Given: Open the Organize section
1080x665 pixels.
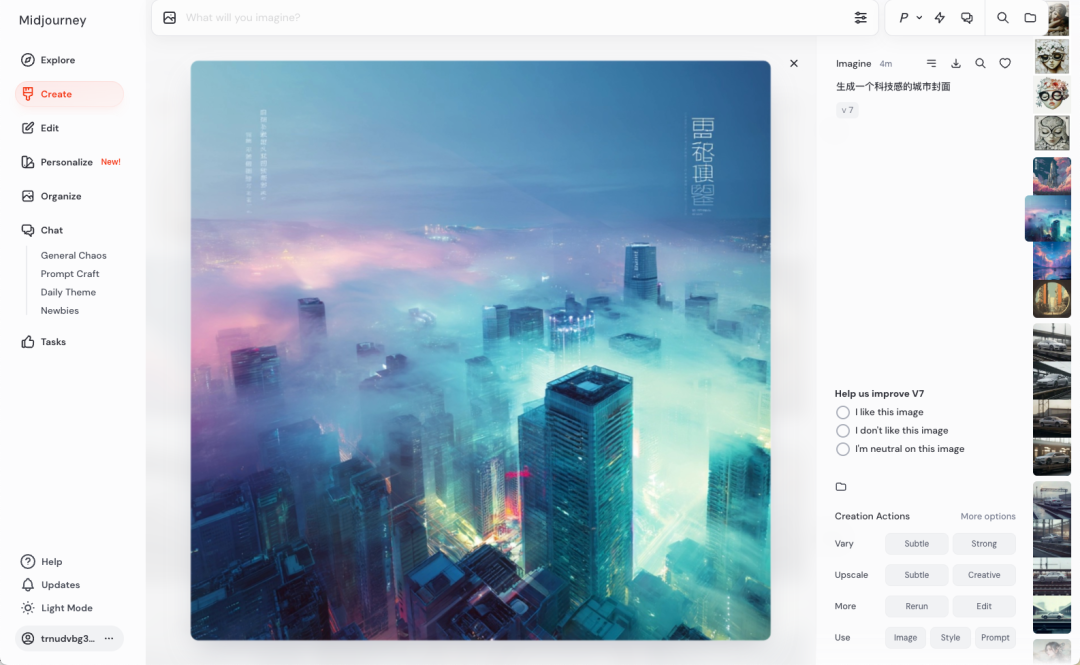Looking at the screenshot, I should (x=51, y=196).
